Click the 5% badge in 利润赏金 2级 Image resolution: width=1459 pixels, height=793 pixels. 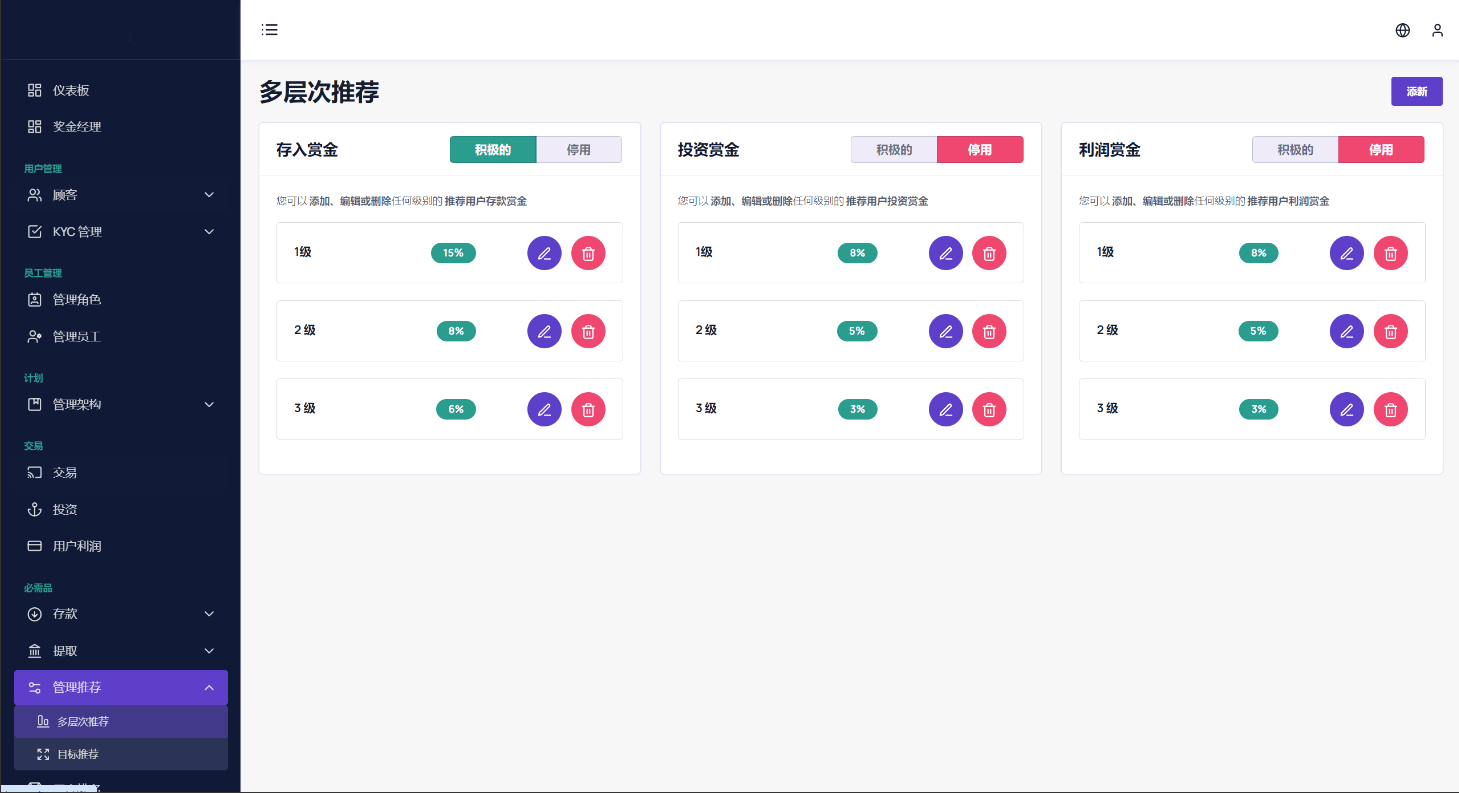(1258, 331)
